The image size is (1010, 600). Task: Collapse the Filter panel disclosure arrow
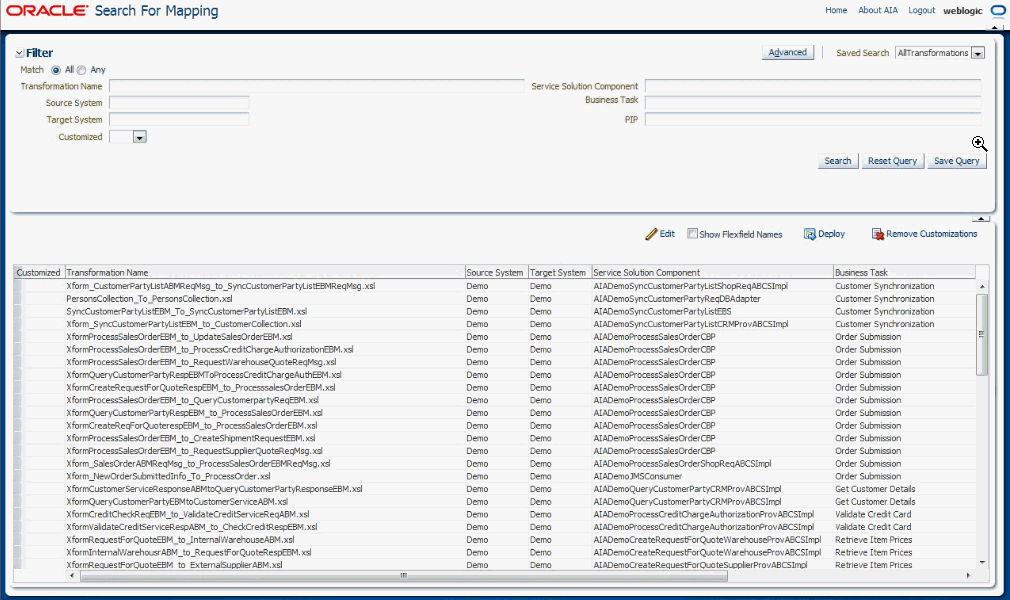pos(19,53)
